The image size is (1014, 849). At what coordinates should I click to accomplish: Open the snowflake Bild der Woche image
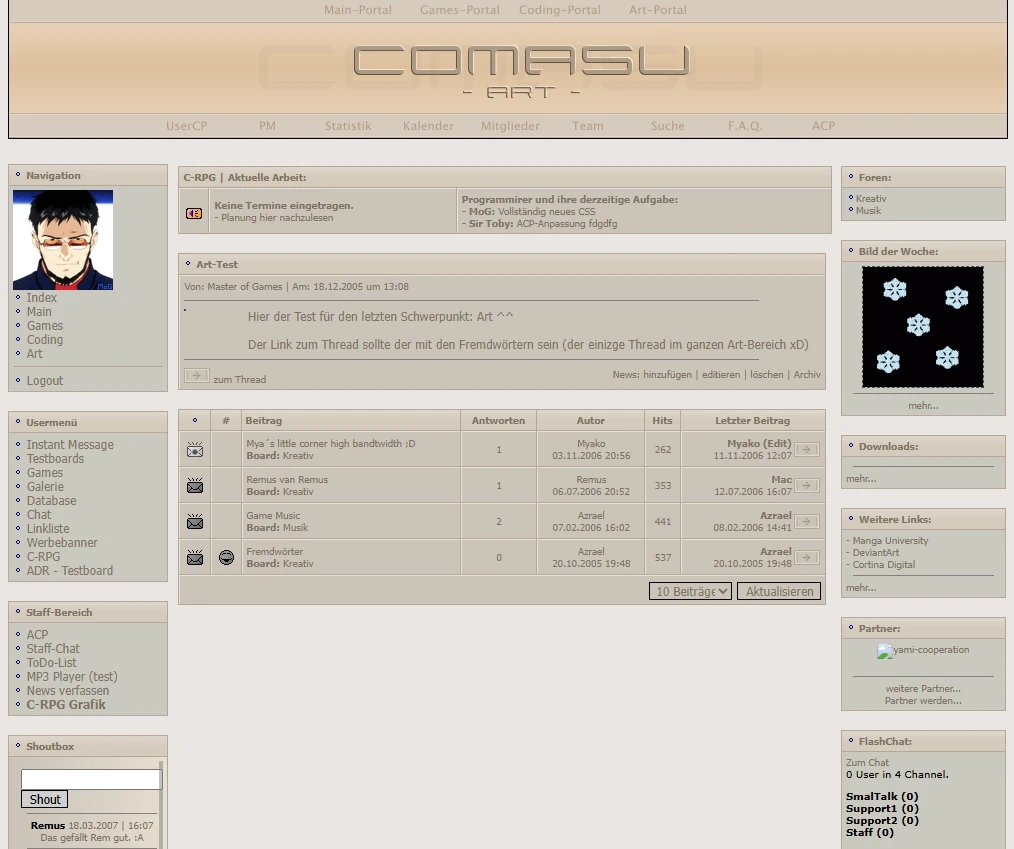tap(923, 327)
